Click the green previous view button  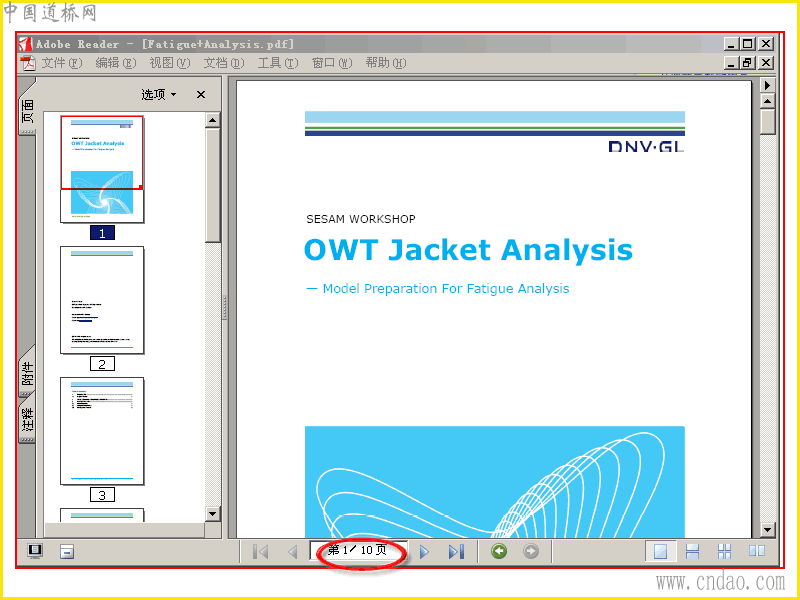click(499, 551)
